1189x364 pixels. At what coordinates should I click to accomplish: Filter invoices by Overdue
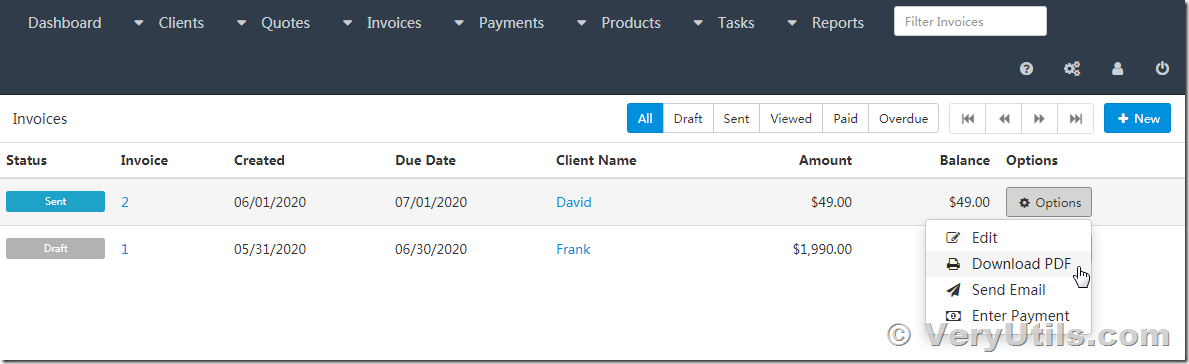(x=903, y=118)
